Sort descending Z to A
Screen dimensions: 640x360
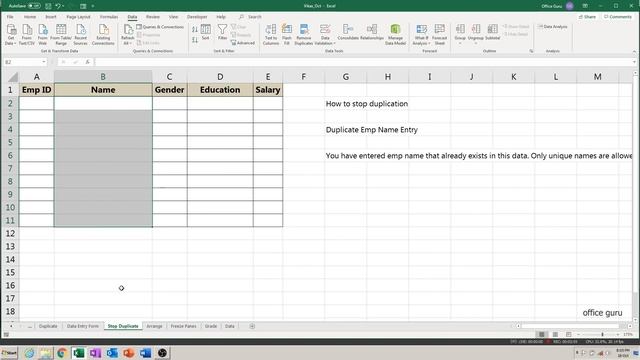point(195,40)
